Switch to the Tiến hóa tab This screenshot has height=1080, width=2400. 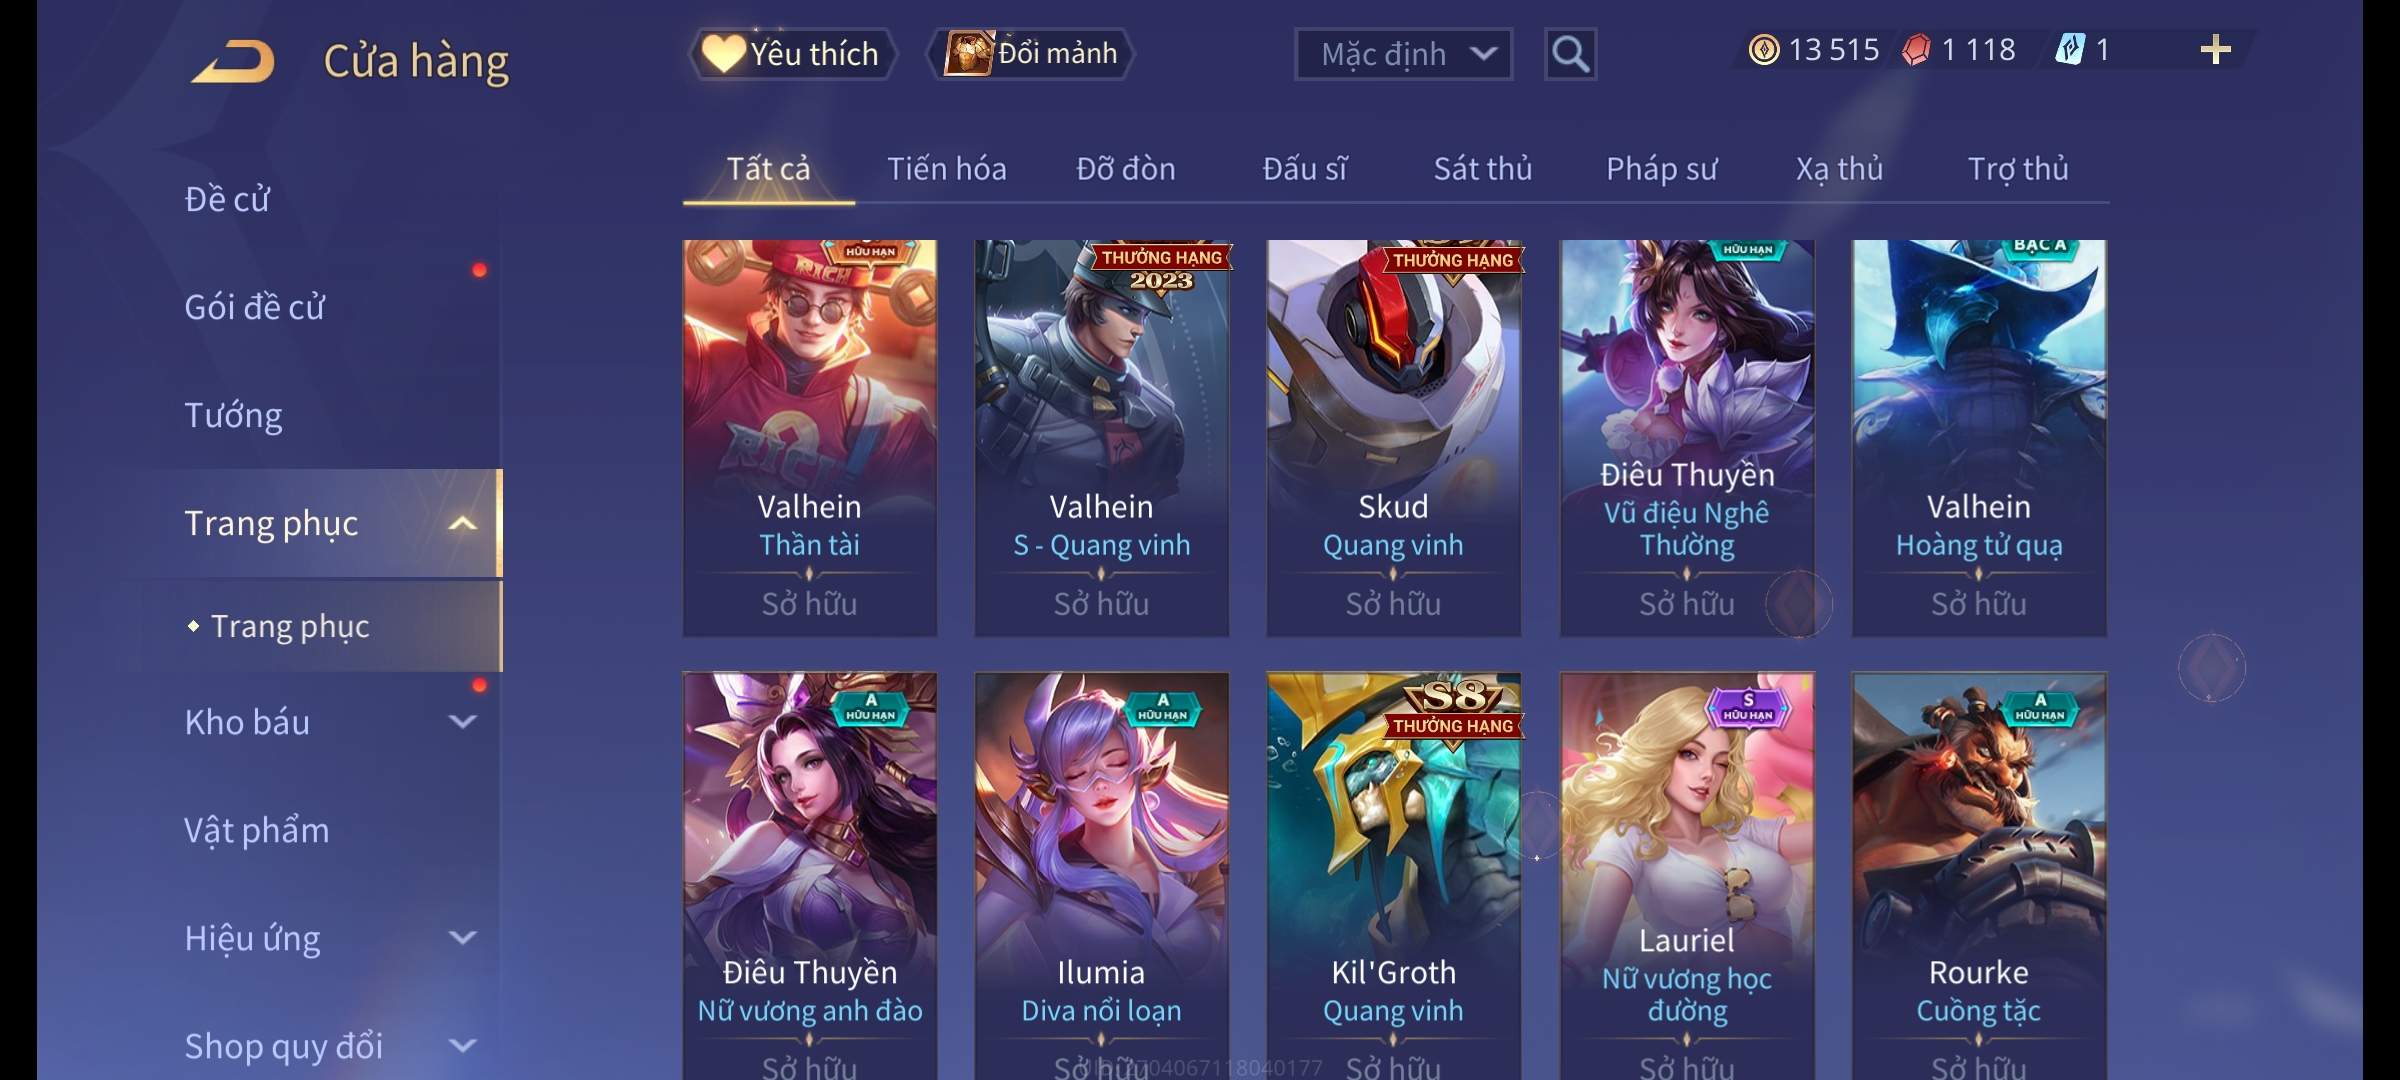coord(946,169)
